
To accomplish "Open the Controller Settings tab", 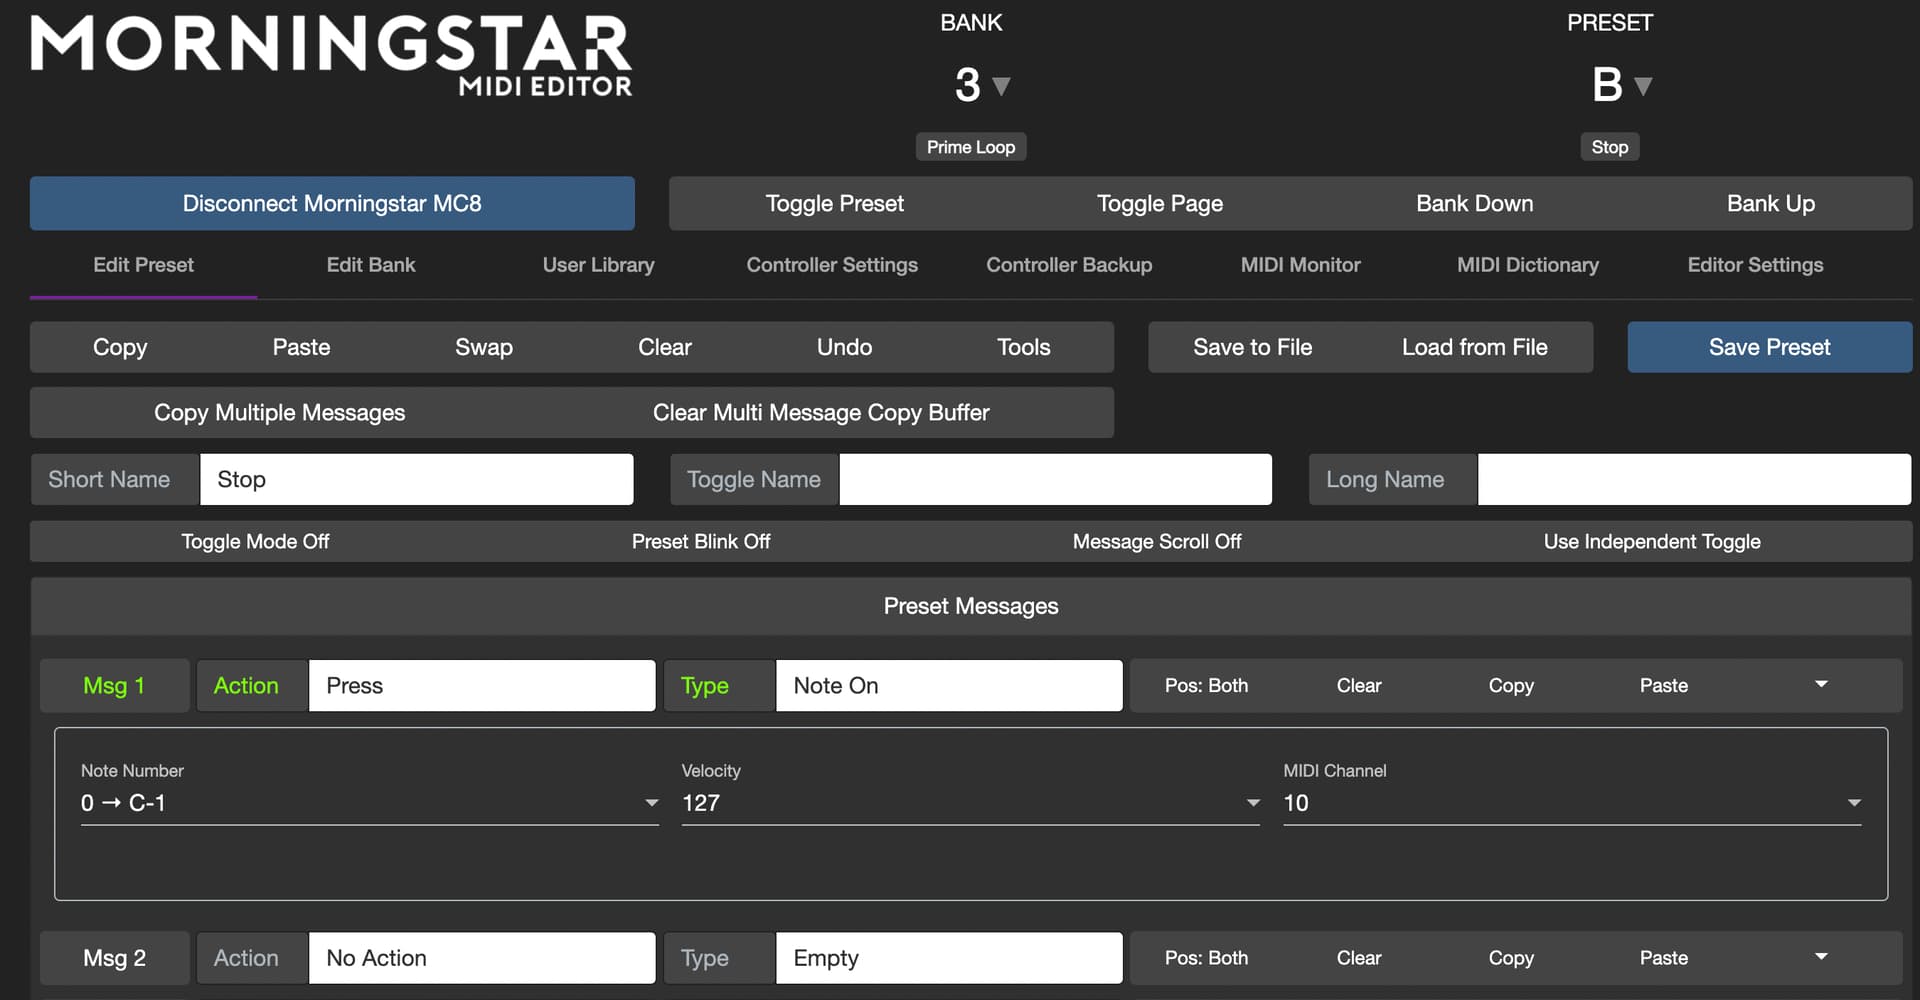I will pyautogui.click(x=832, y=265).
